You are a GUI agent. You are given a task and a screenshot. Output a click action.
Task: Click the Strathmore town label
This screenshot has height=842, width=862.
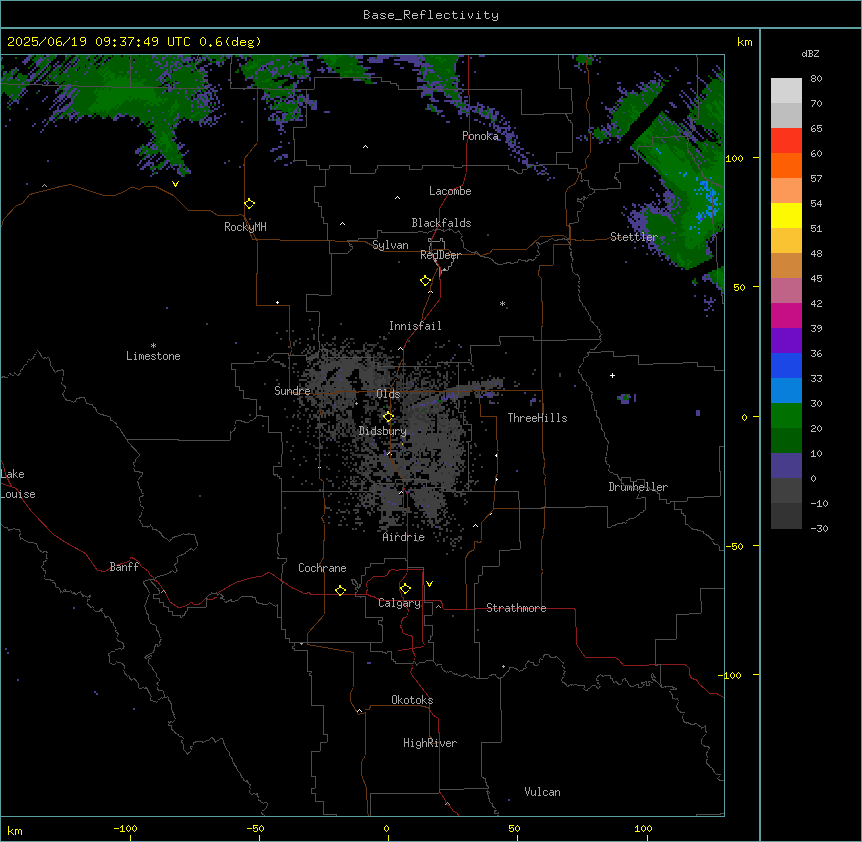point(516,608)
